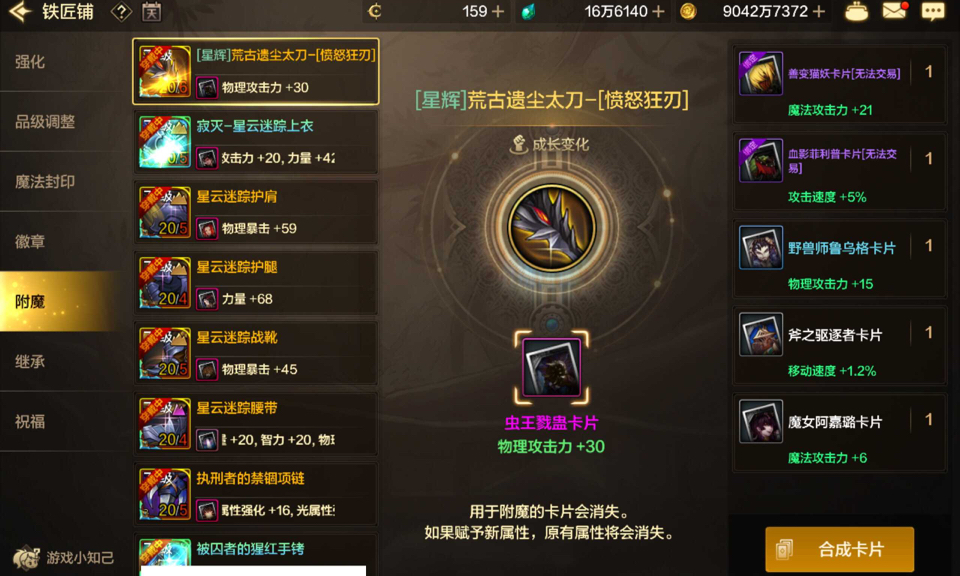
Task: Open the mail envelope icon
Action: pos(894,11)
